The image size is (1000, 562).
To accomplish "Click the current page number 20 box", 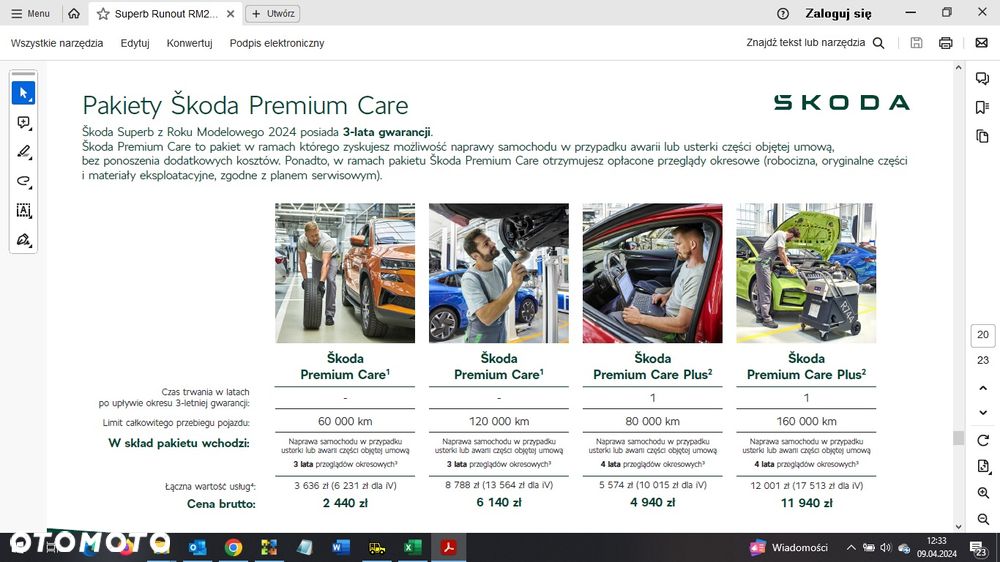I will pyautogui.click(x=983, y=335).
